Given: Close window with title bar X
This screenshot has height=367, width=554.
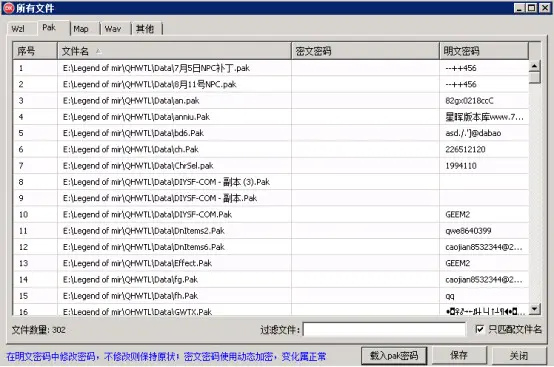Looking at the screenshot, I should 544,8.
